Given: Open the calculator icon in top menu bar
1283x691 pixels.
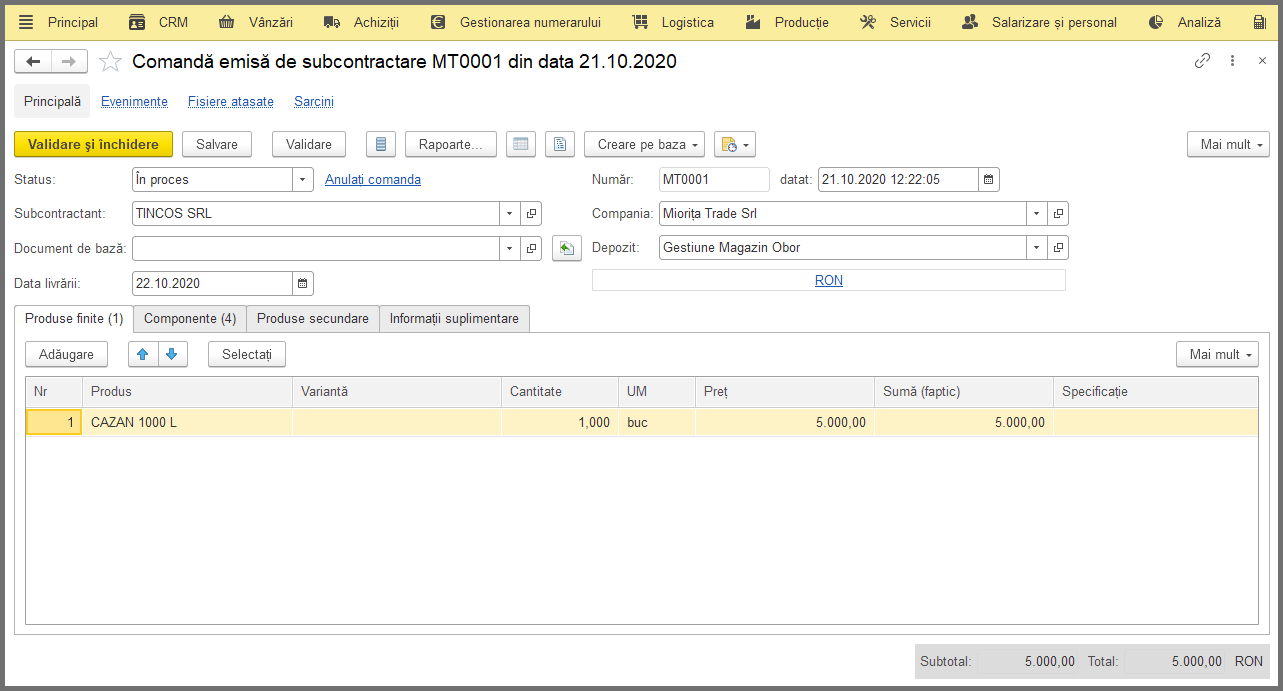Looking at the screenshot, I should pyautogui.click(x=1259, y=22).
